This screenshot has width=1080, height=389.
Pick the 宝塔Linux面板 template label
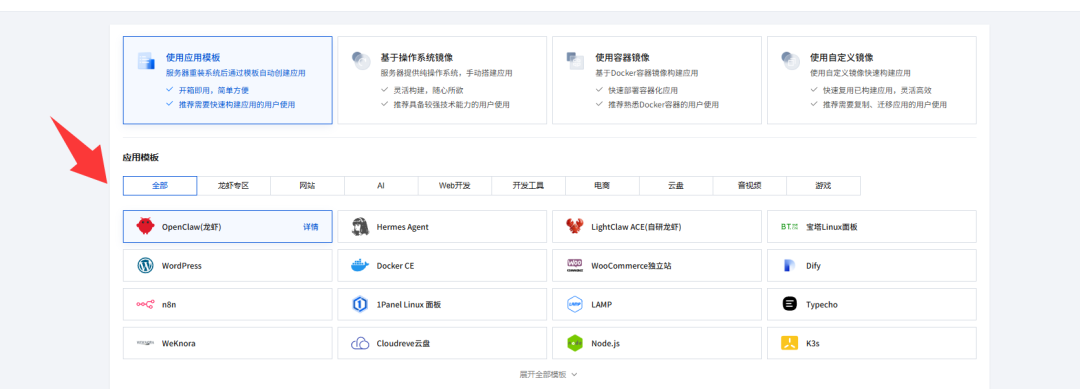832,227
